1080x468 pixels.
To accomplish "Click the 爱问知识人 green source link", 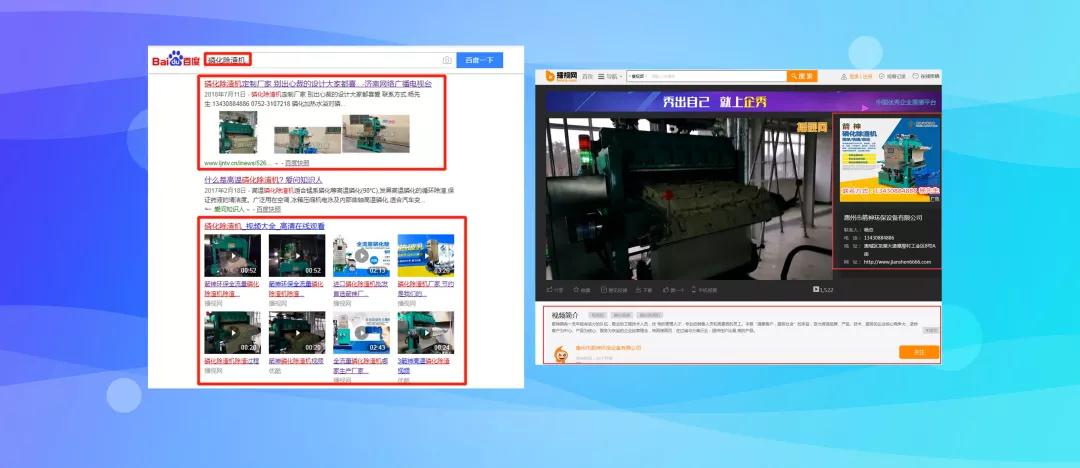I will 229,209.
